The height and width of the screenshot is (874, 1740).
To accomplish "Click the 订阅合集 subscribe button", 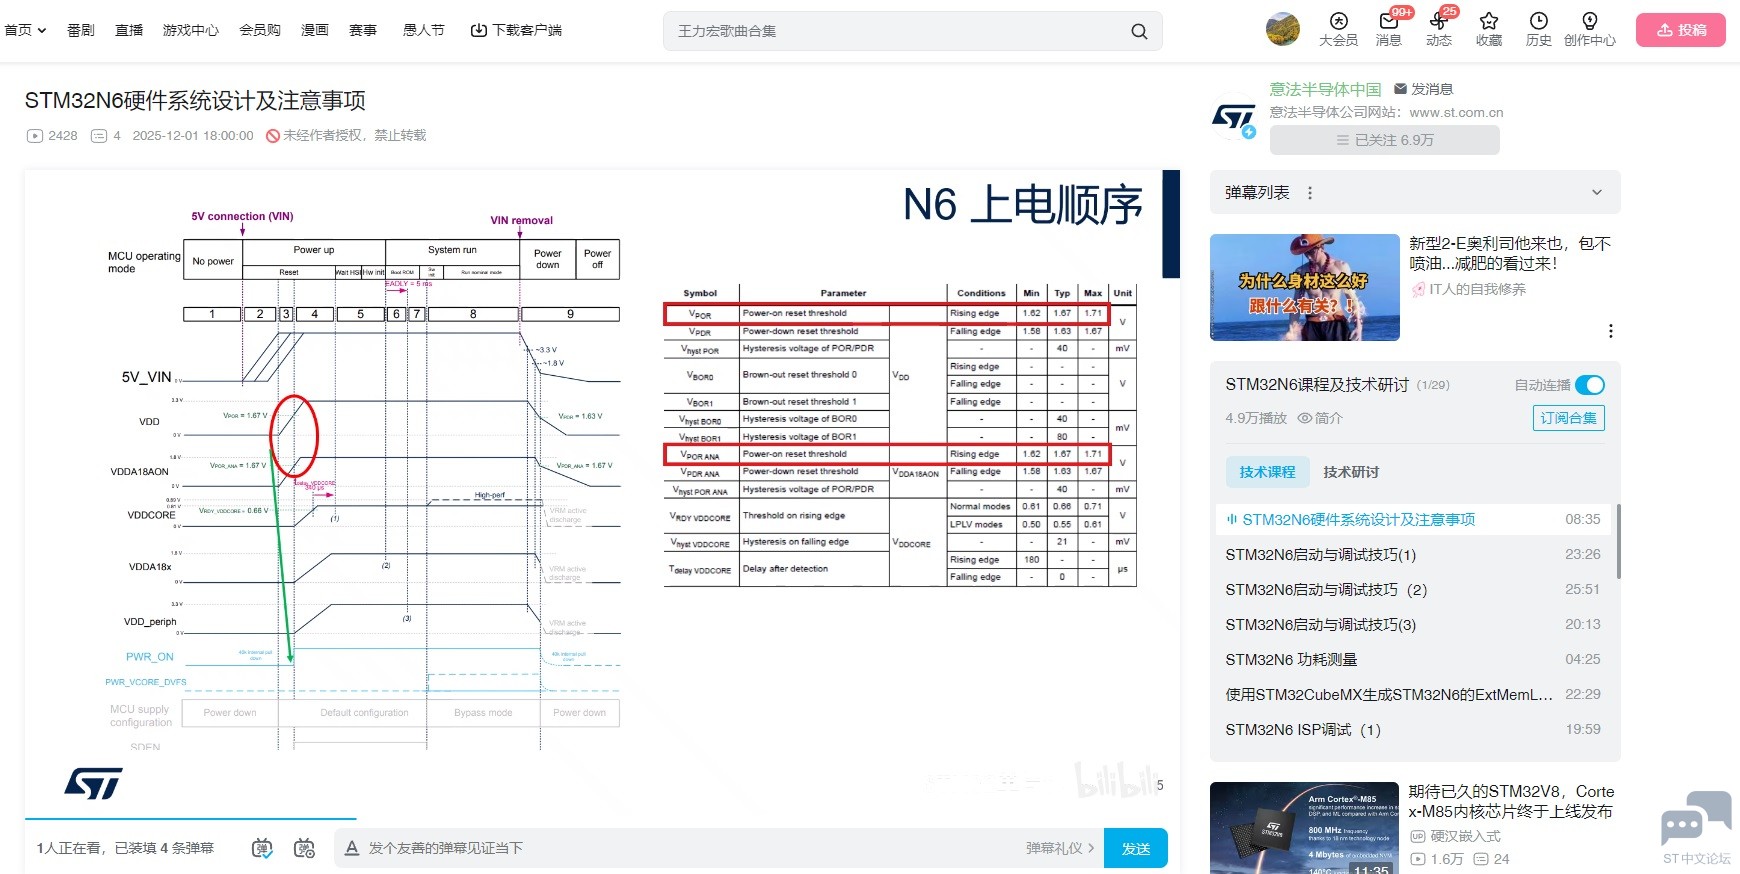I will 1568,418.
